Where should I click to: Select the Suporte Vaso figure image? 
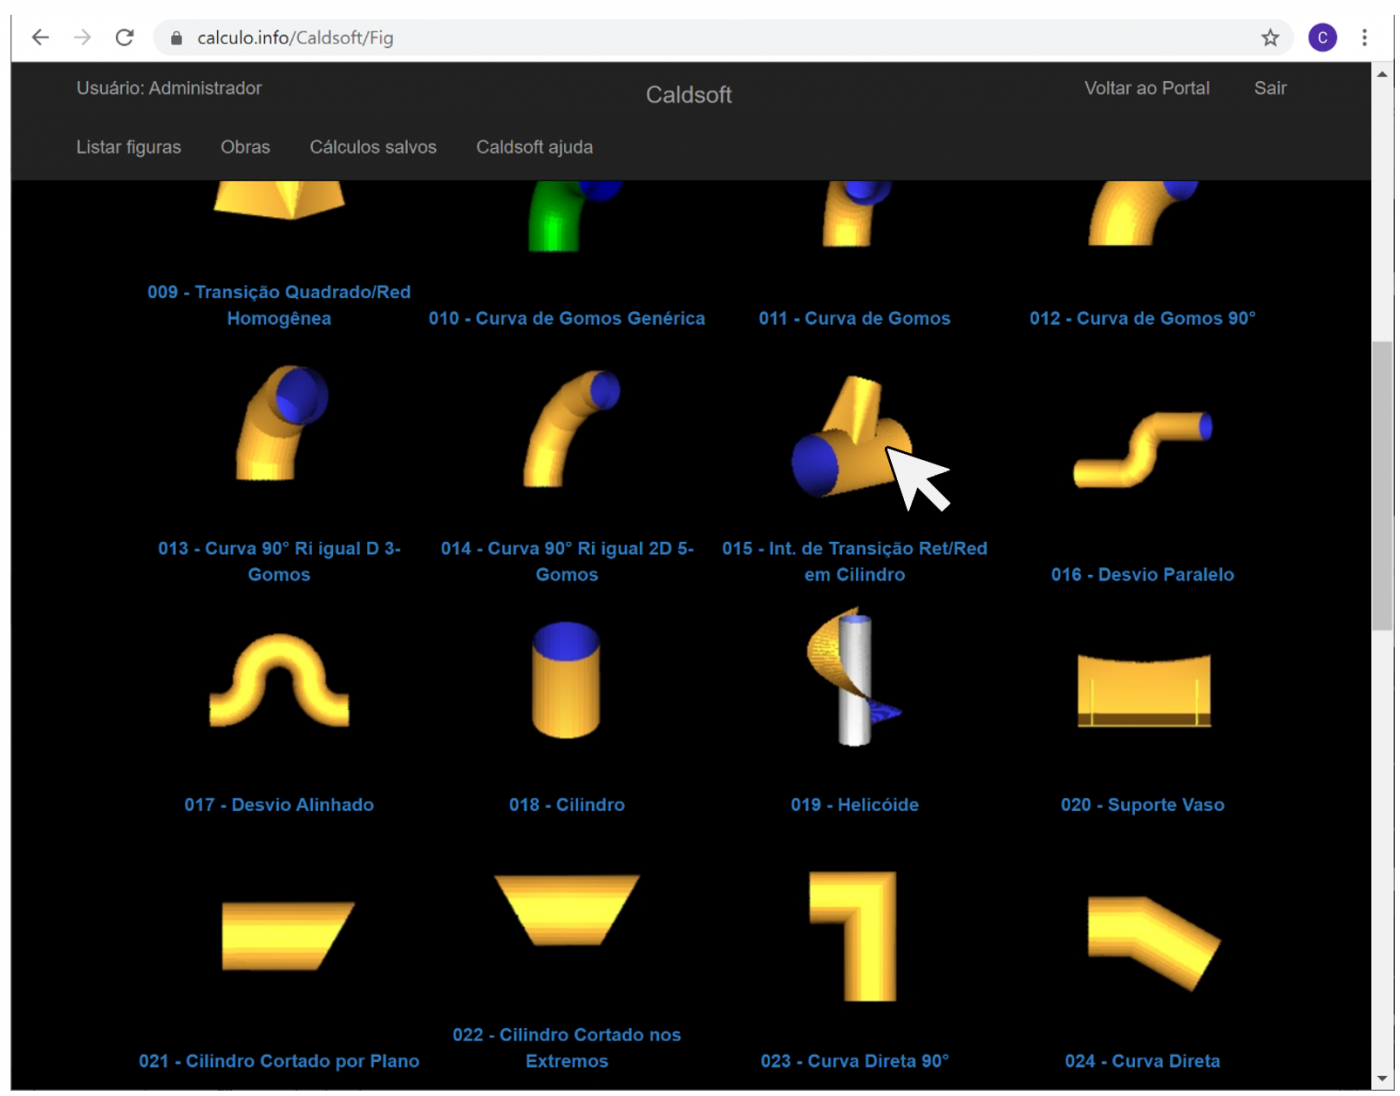click(x=1143, y=690)
